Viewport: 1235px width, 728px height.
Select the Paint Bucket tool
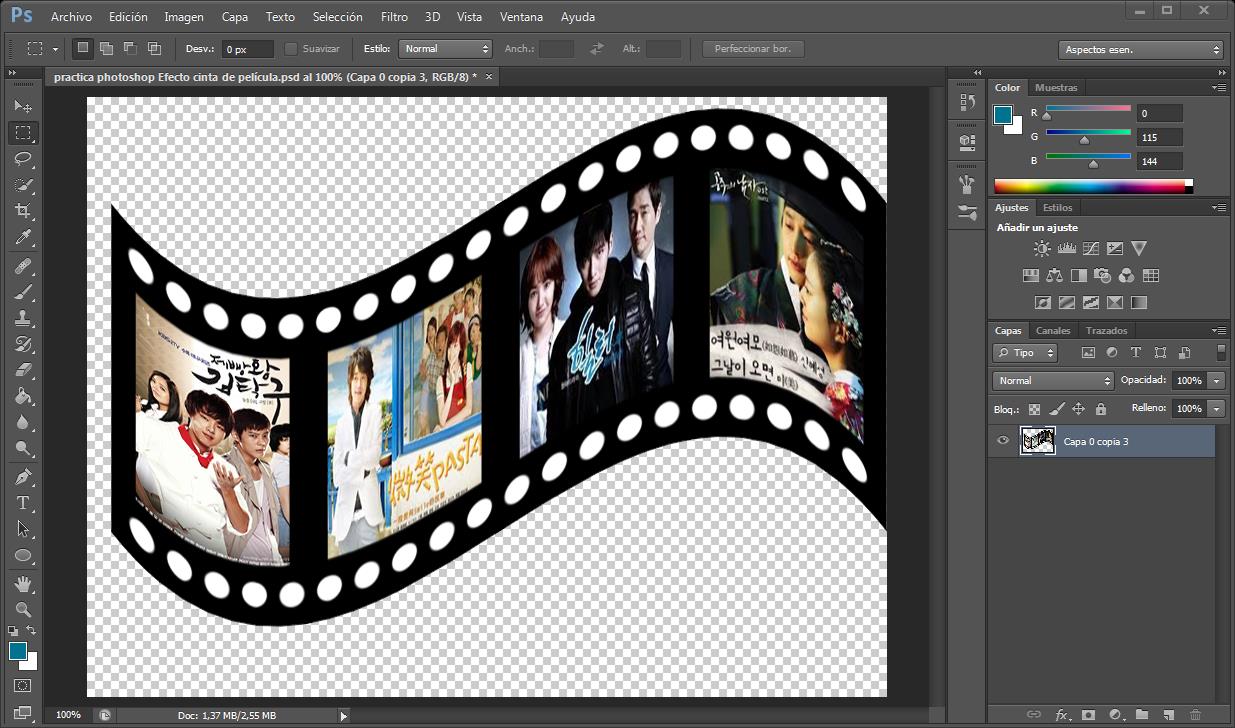click(x=23, y=397)
